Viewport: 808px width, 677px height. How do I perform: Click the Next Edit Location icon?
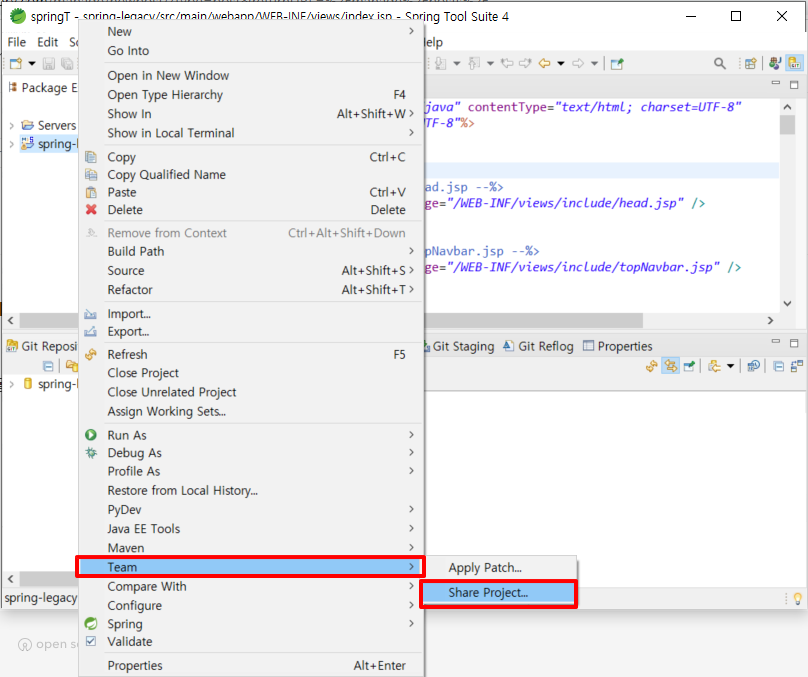[x=525, y=63]
